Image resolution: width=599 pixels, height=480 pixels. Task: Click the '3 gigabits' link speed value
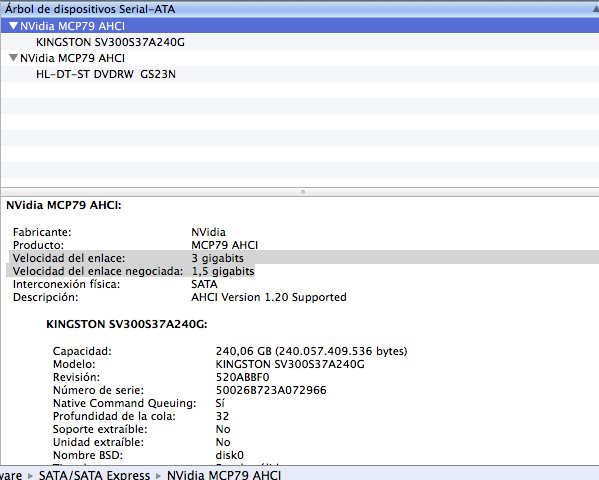point(217,258)
